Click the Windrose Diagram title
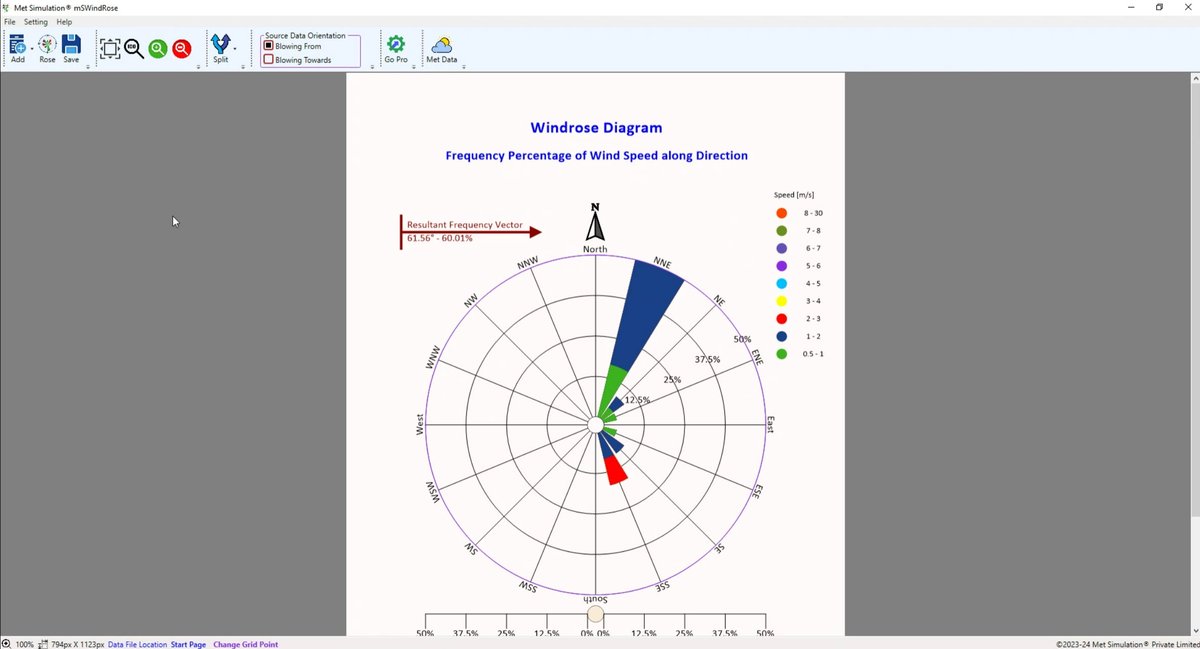This screenshot has height=649, width=1200. 596,128
